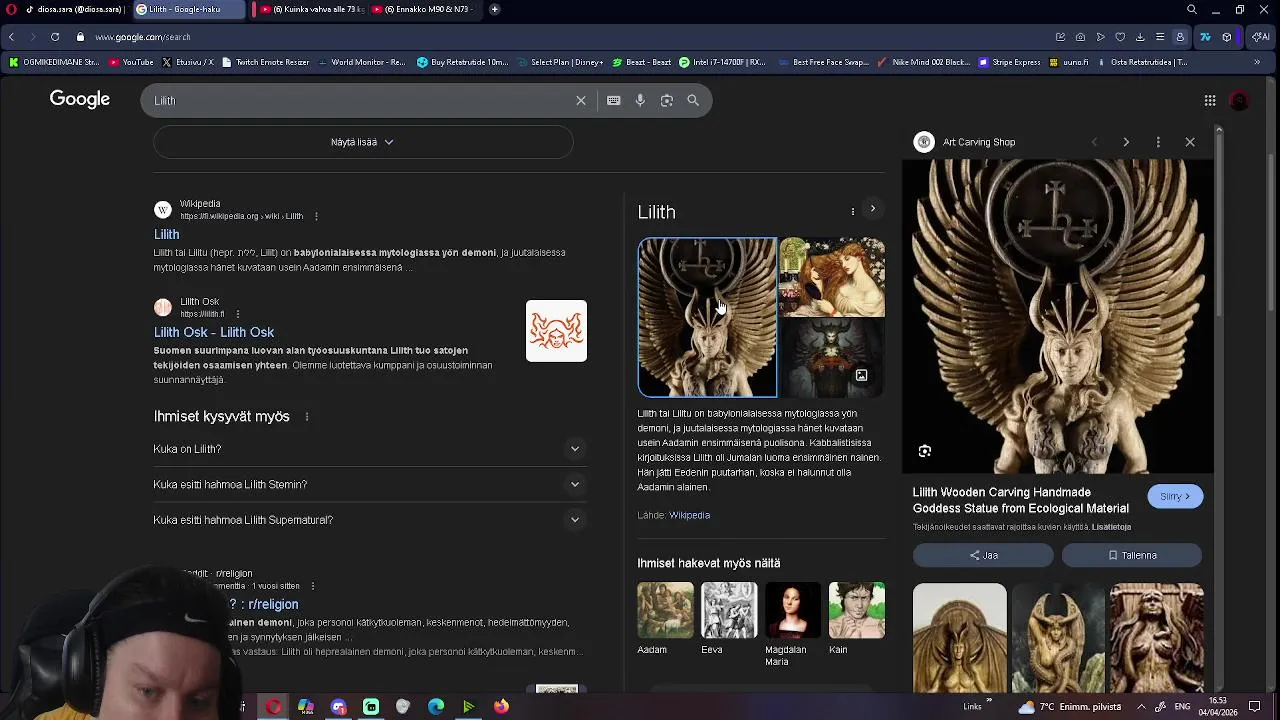The height and width of the screenshot is (720, 1280).
Task: Open Google Lens image search
Action: 667,100
